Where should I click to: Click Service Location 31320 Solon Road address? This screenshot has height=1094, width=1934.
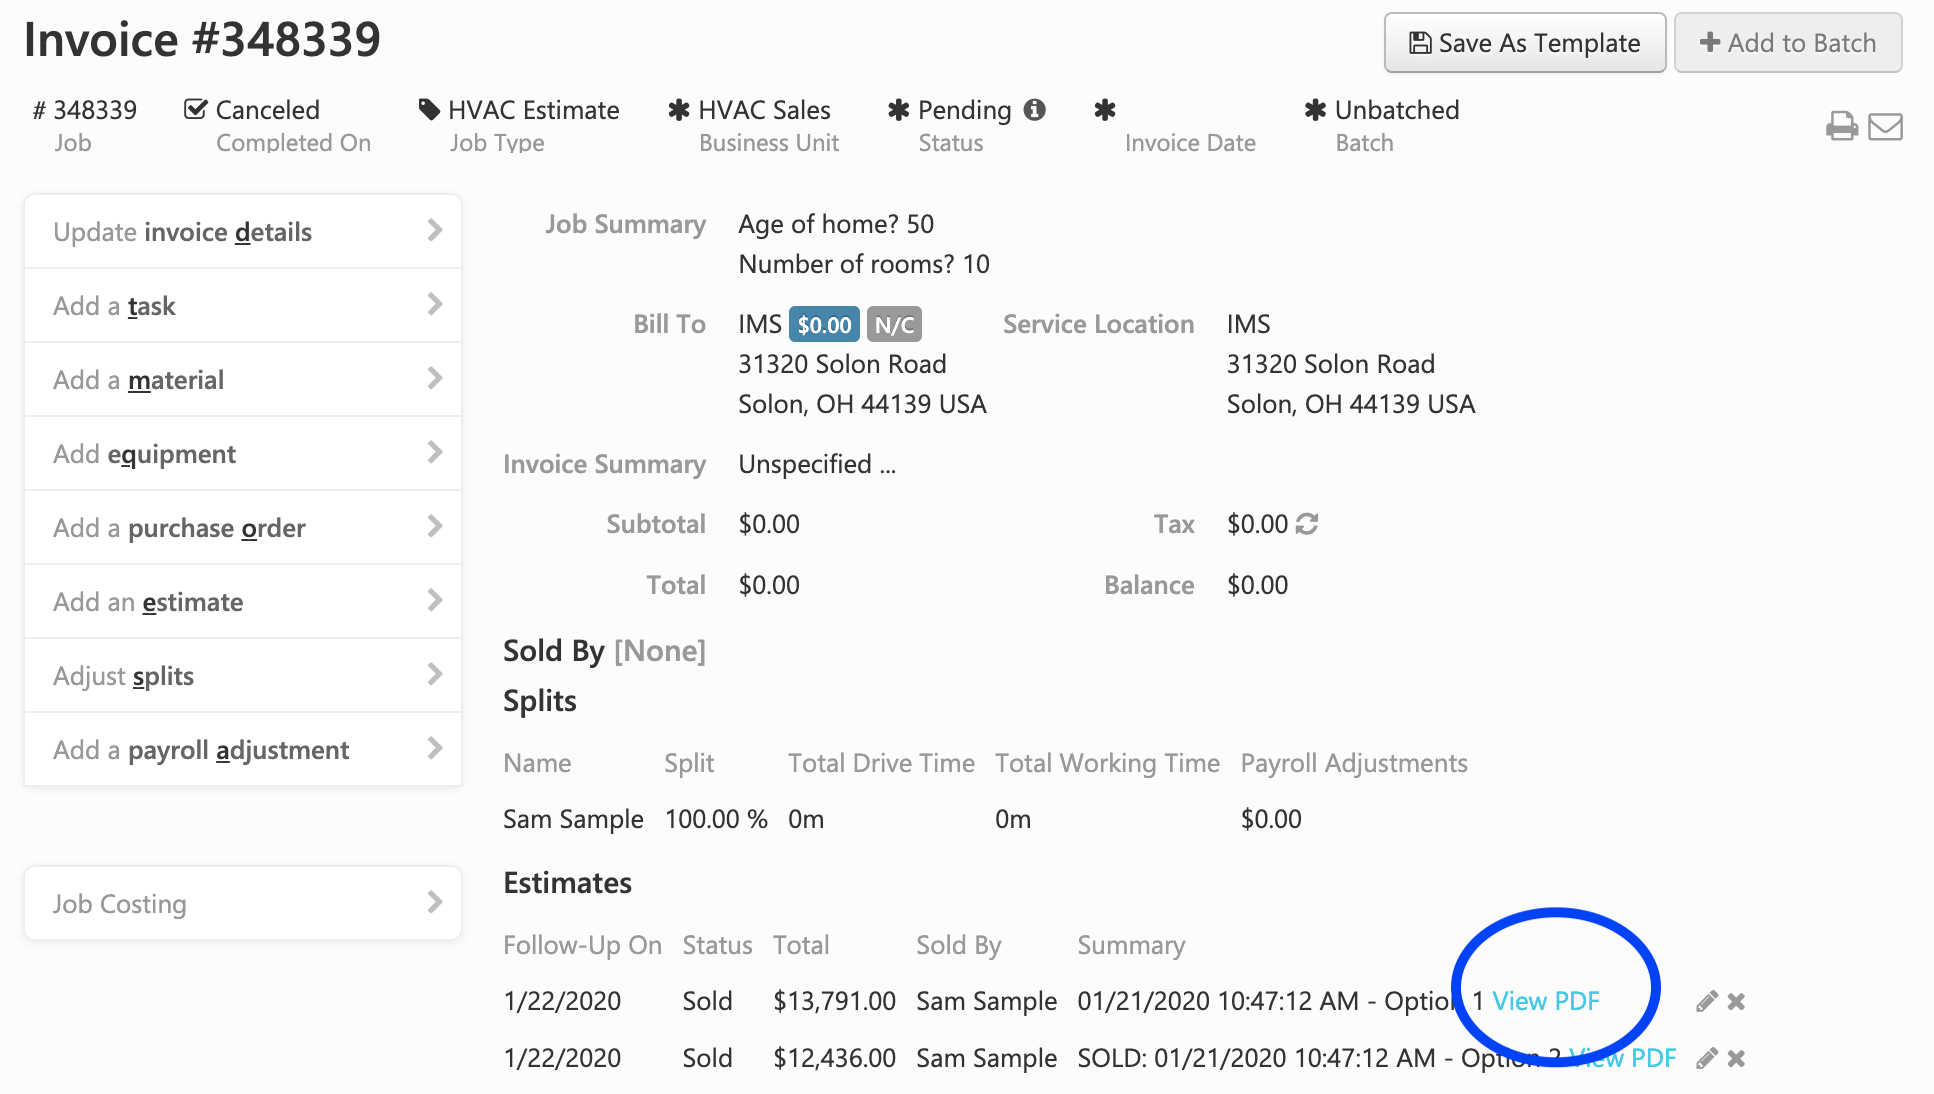coord(1331,364)
